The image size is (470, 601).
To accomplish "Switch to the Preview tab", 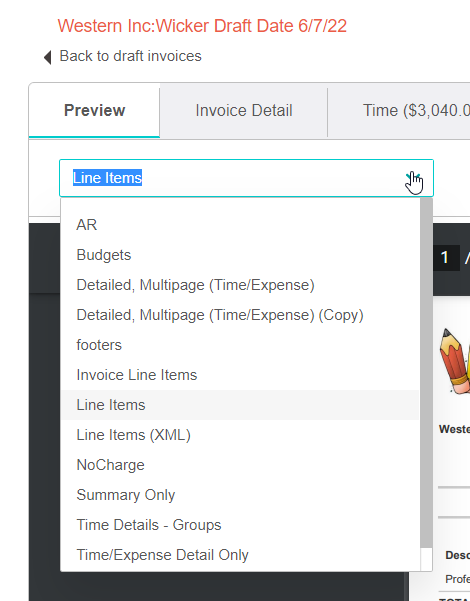I will coord(94,110).
